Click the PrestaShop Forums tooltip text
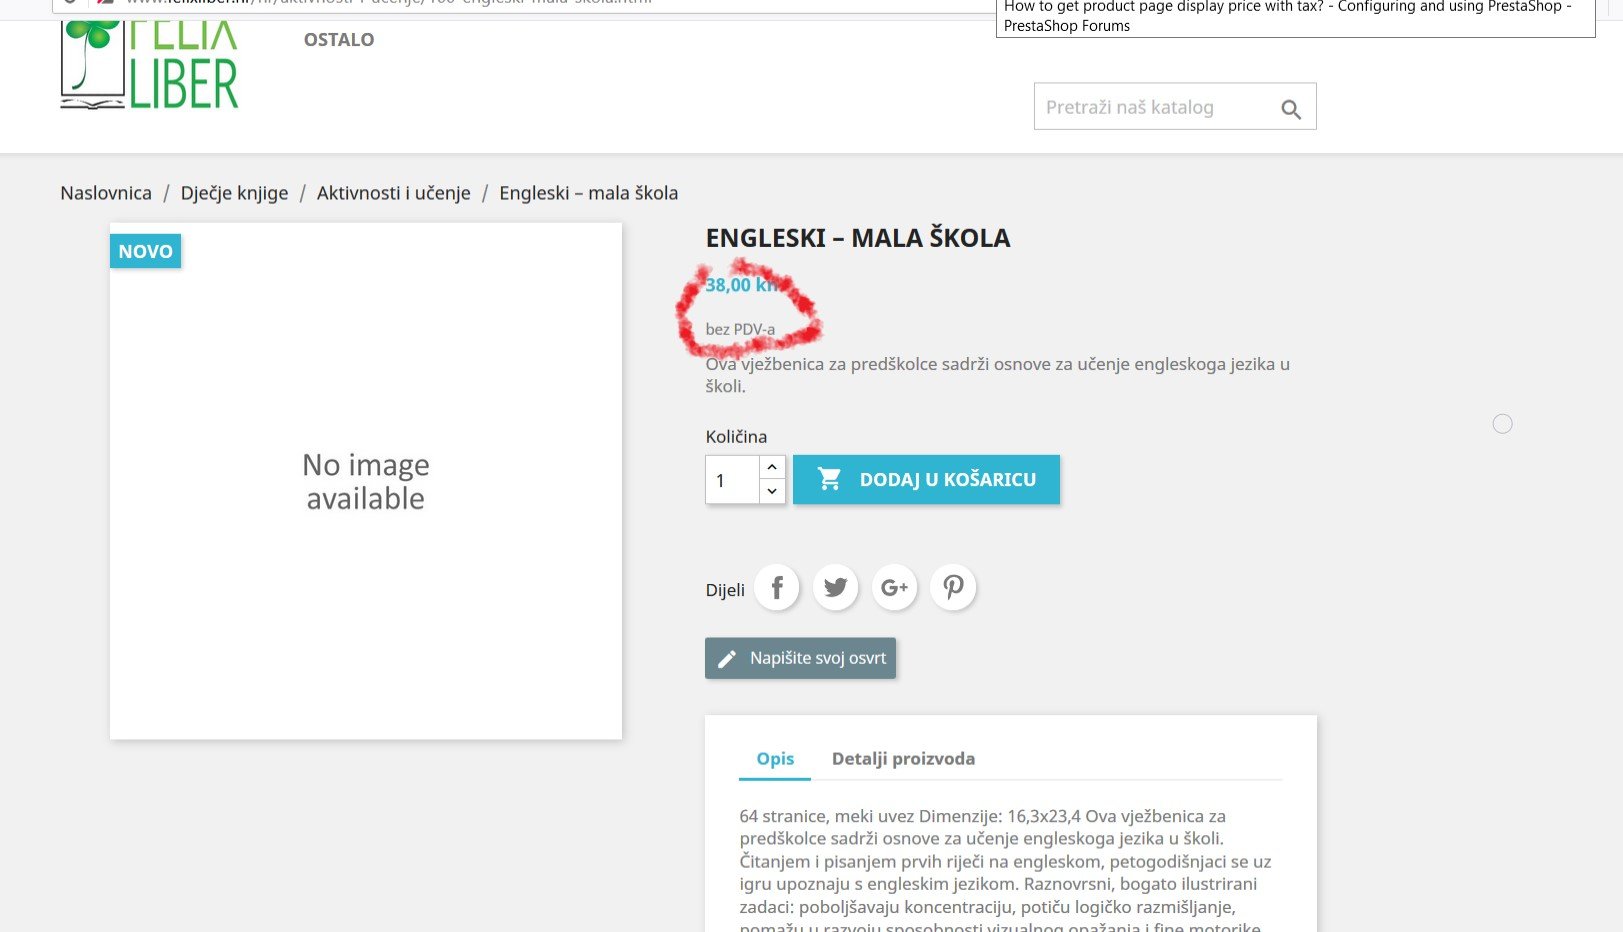Image resolution: width=1623 pixels, height=932 pixels. click(x=1295, y=16)
